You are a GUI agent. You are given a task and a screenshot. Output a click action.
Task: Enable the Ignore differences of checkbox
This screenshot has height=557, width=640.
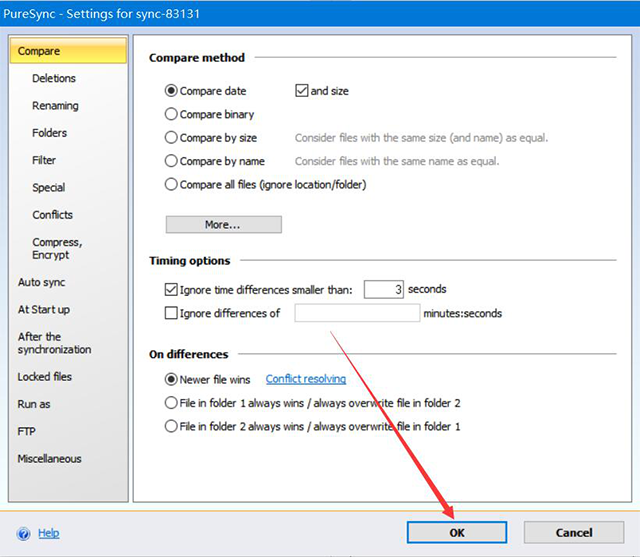[171, 313]
